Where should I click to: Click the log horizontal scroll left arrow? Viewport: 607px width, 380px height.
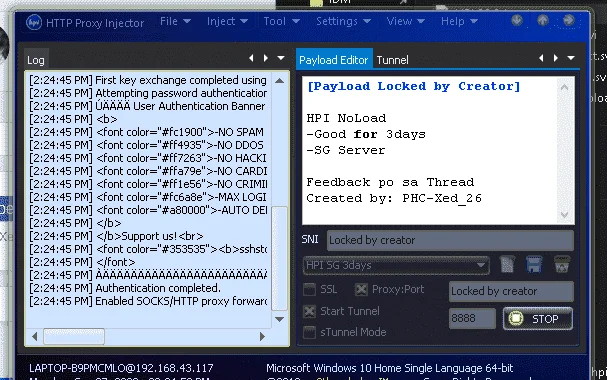34,336
